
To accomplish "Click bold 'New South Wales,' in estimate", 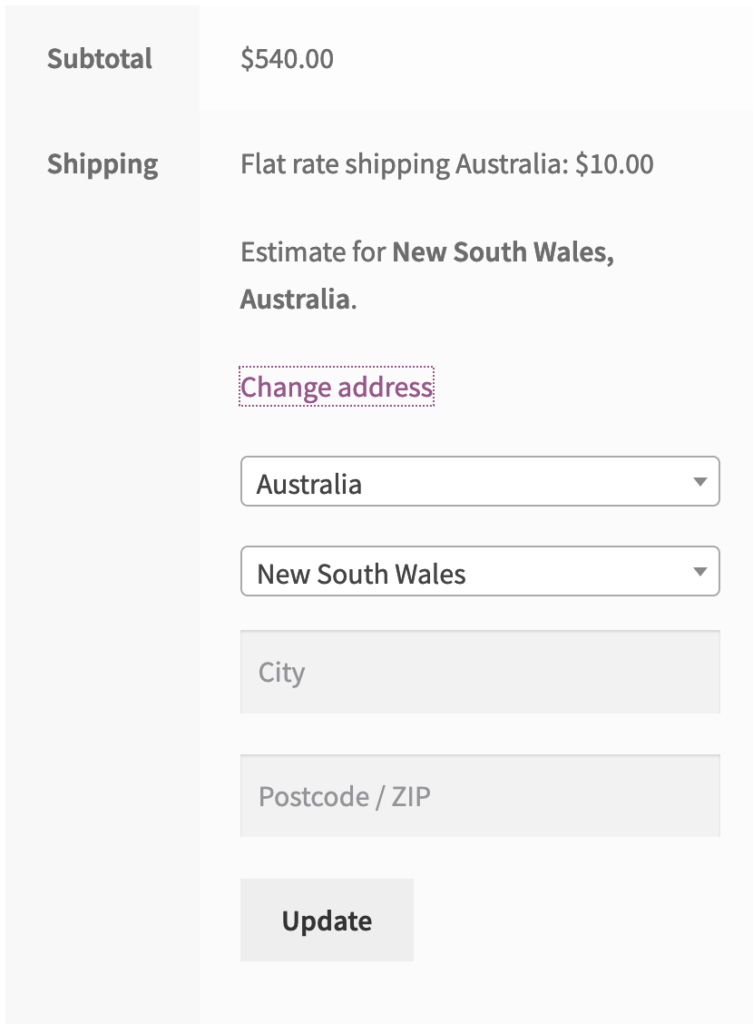I will (x=504, y=252).
